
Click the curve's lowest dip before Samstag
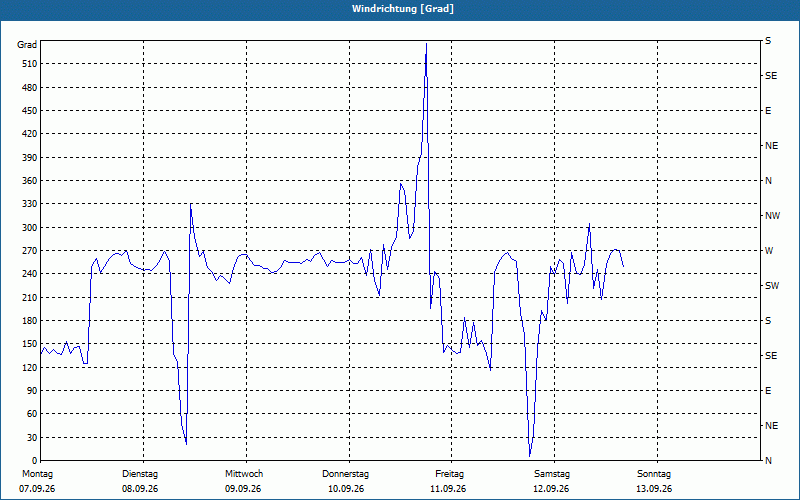tap(530, 456)
